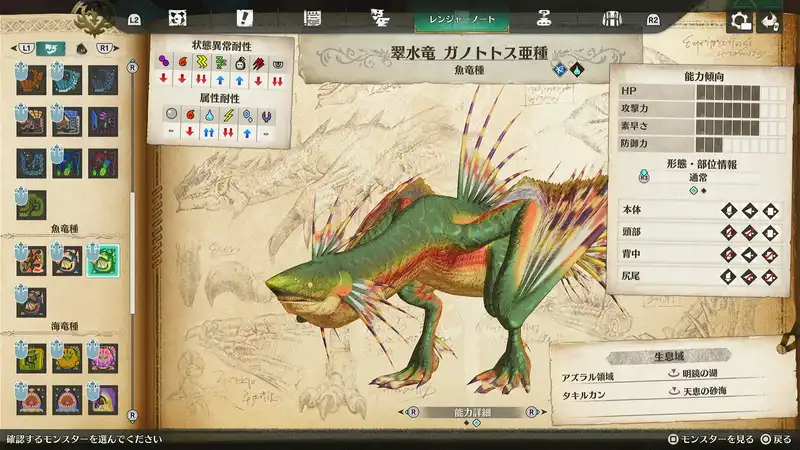Image resolution: width=800 pixels, height=450 pixels.
Task: Select the black second form page dot
Action: point(704,191)
